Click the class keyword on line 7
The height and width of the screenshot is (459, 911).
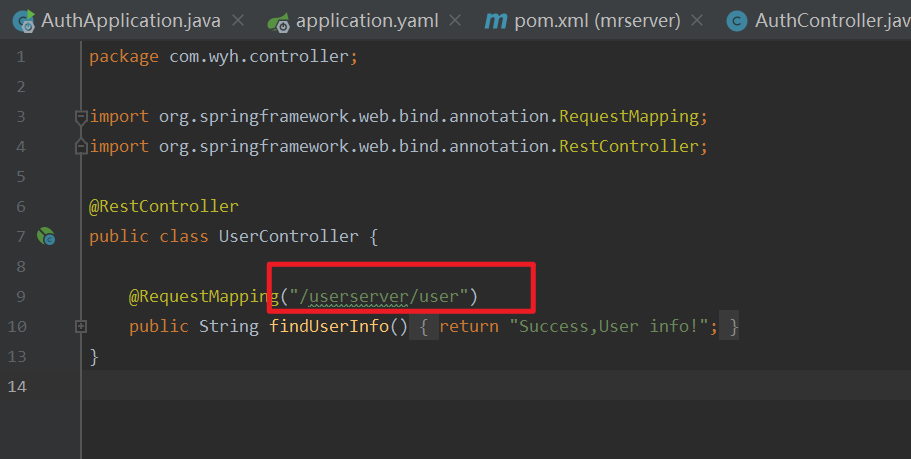184,236
